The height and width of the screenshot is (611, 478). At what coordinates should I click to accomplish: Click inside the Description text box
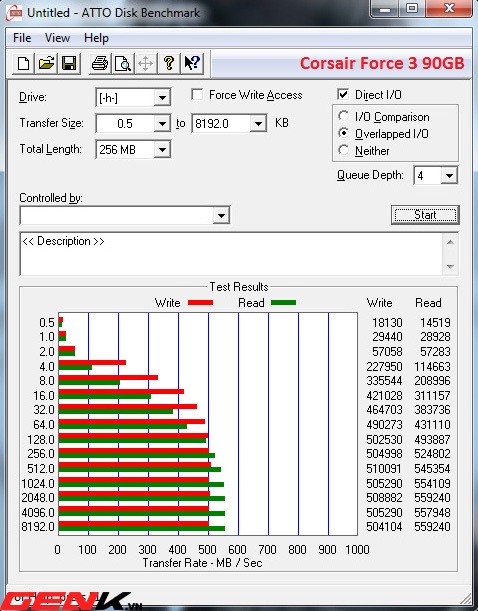(231, 254)
